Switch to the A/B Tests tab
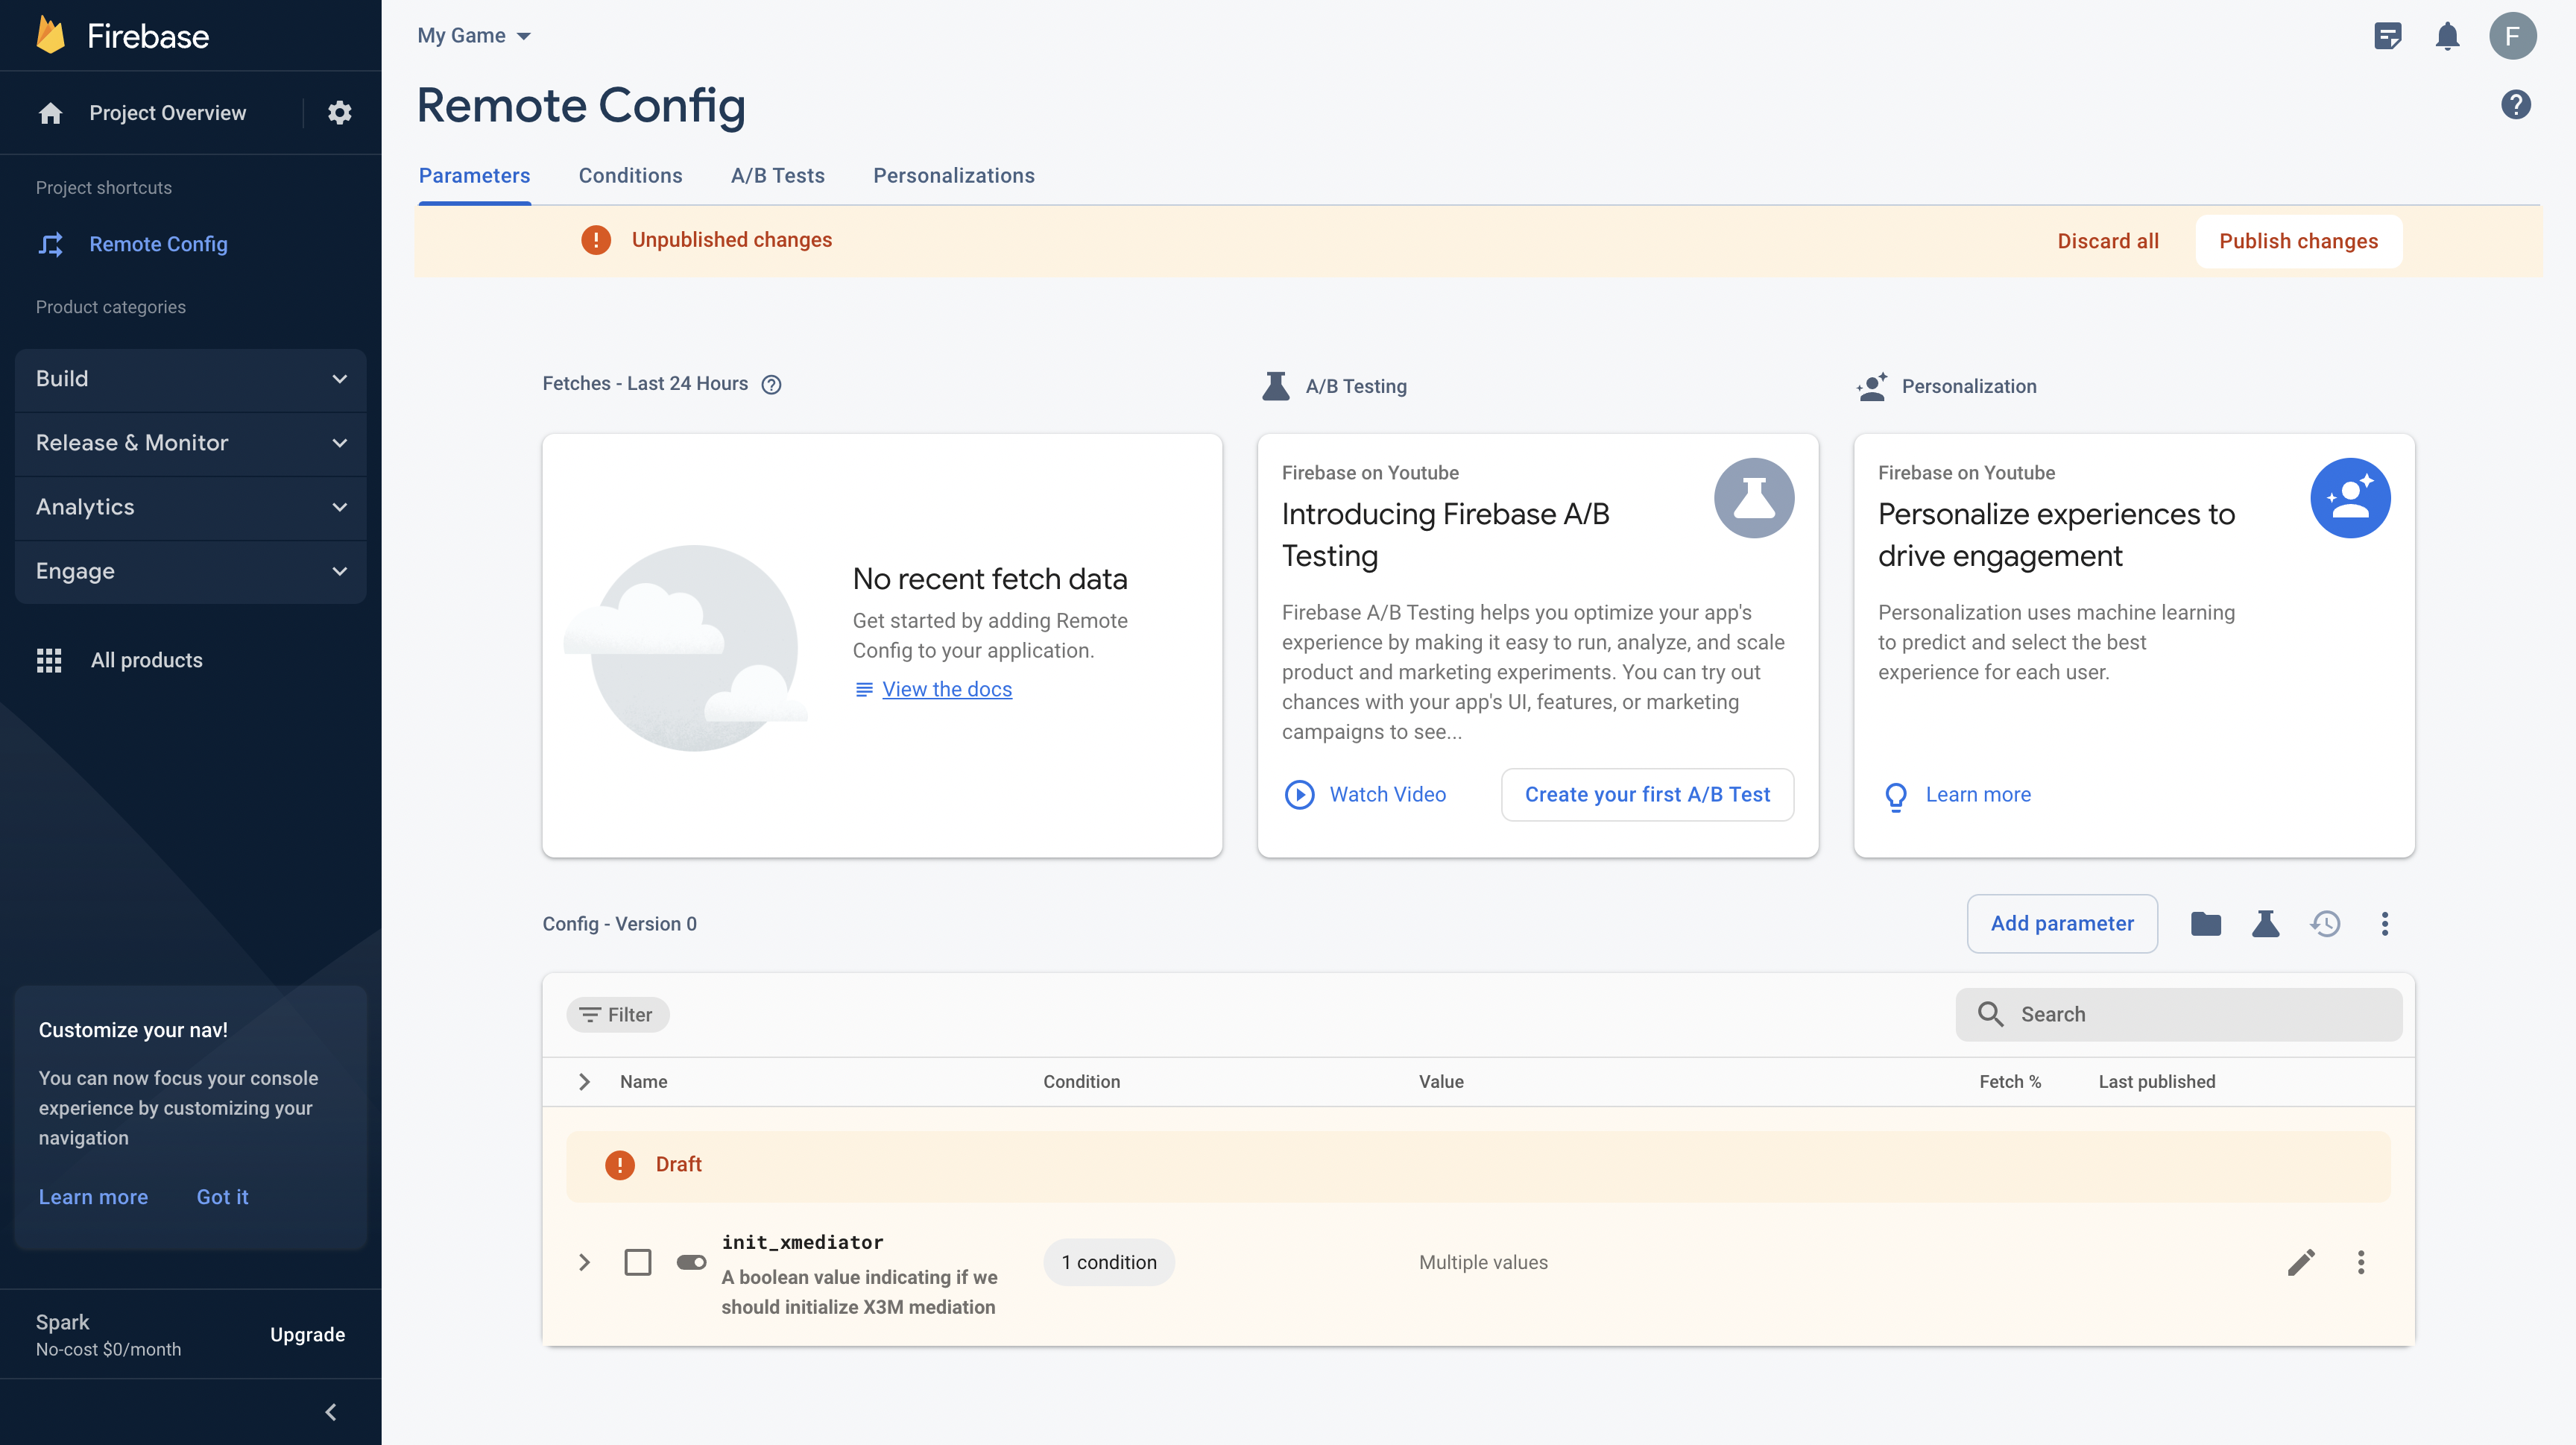The height and width of the screenshot is (1445, 2576). [x=777, y=176]
